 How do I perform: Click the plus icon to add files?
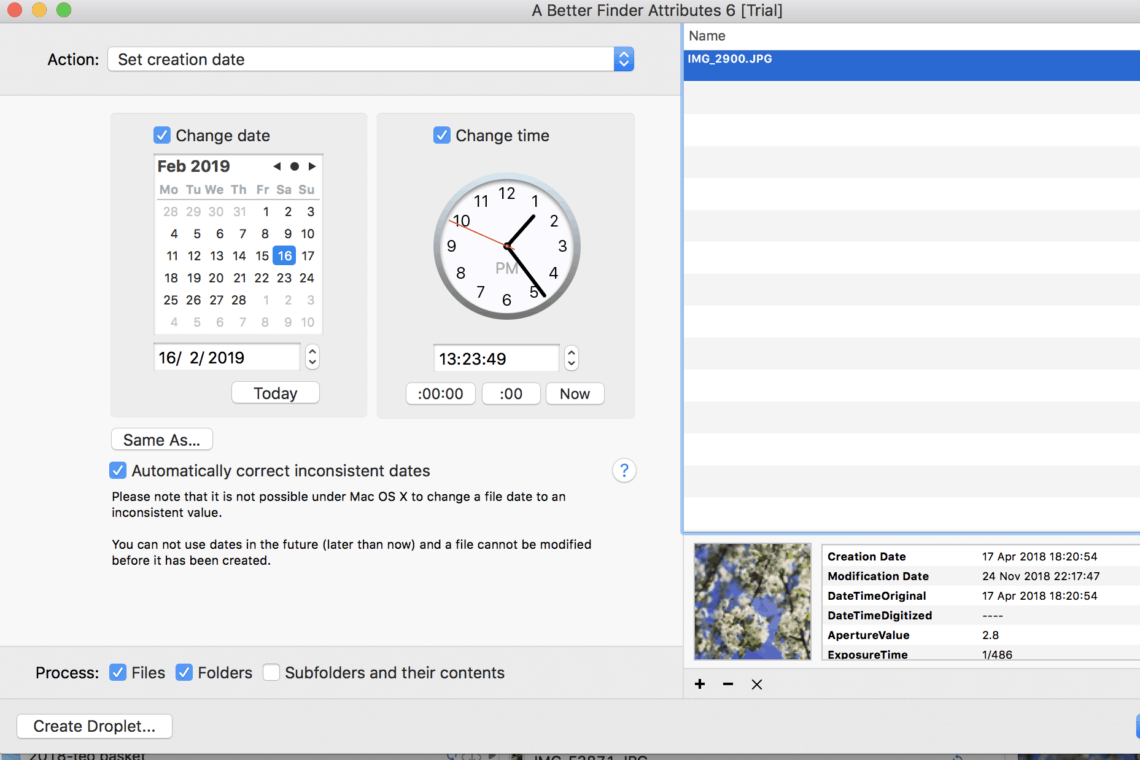tap(699, 684)
